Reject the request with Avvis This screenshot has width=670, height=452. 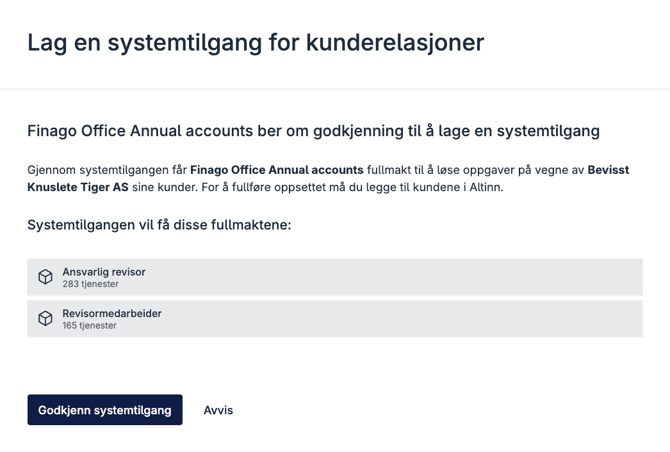tap(218, 410)
